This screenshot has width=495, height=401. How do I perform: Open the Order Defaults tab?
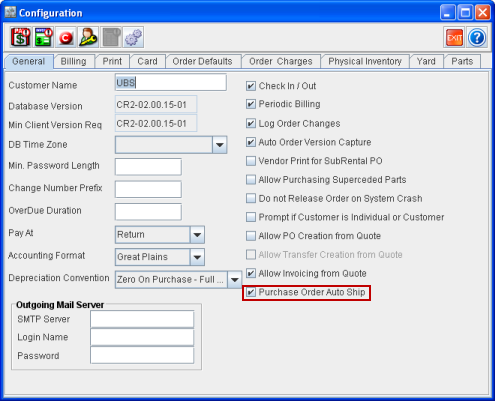(x=202, y=62)
